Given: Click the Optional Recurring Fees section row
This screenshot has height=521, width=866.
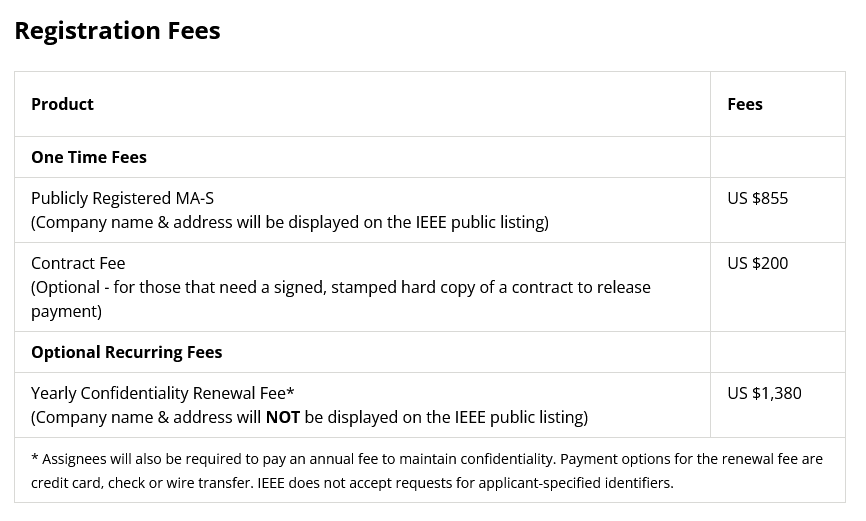Looking at the screenshot, I should tap(127, 352).
